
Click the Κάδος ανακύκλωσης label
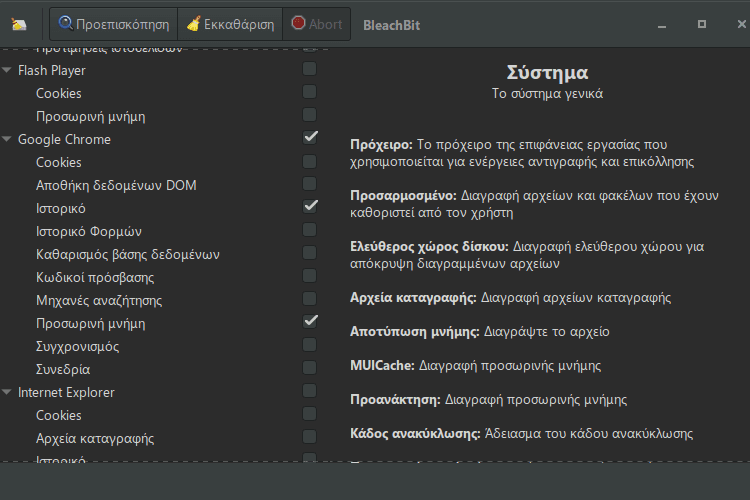coord(415,433)
